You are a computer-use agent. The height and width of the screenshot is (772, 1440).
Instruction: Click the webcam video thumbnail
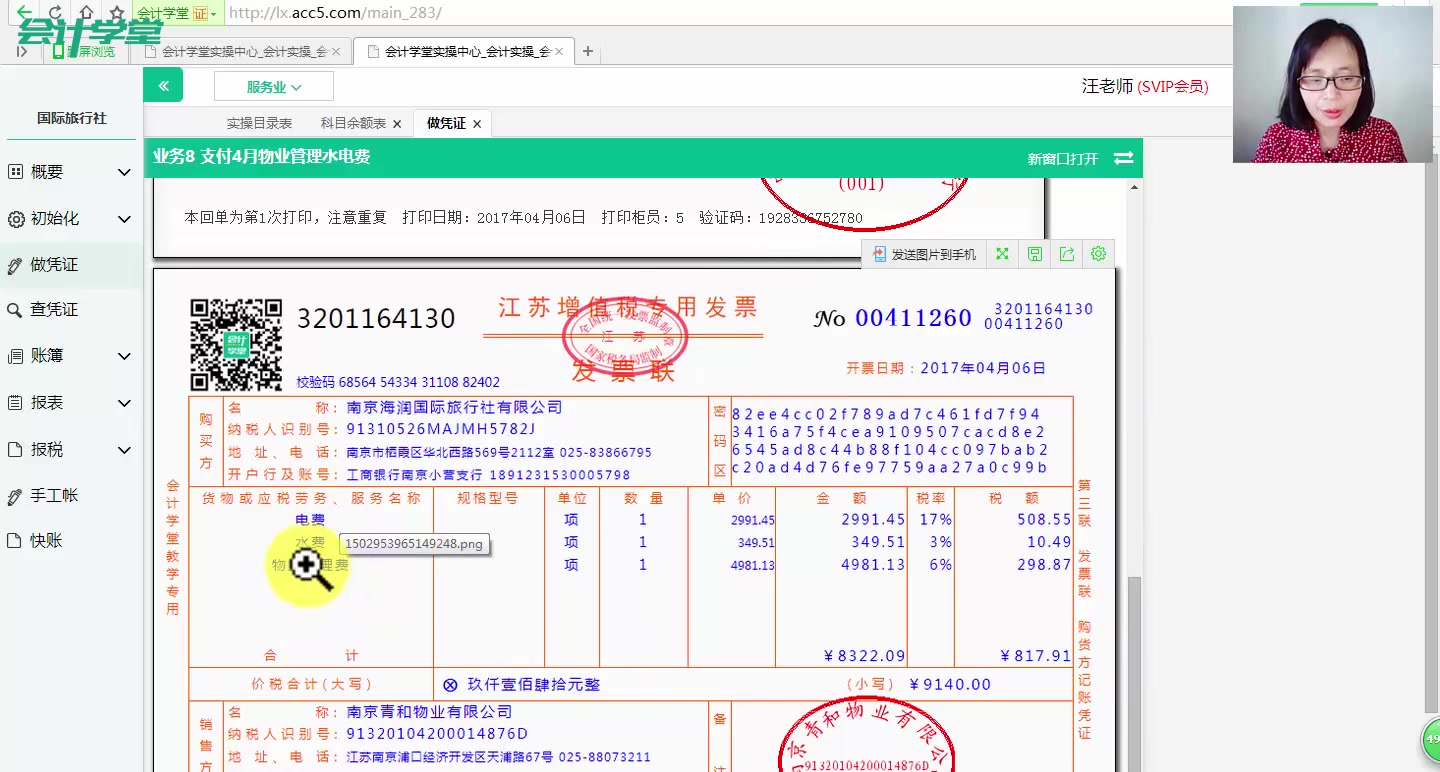(1333, 84)
